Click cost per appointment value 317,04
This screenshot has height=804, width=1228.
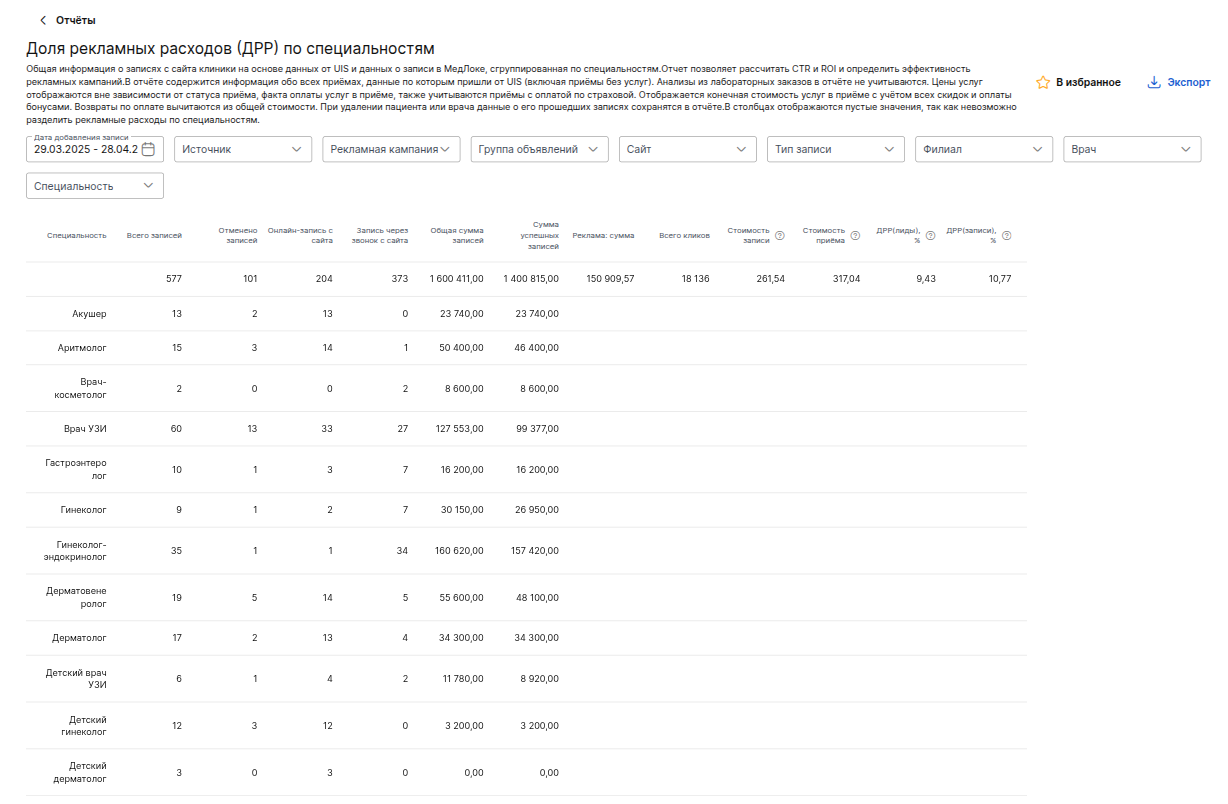pos(845,279)
